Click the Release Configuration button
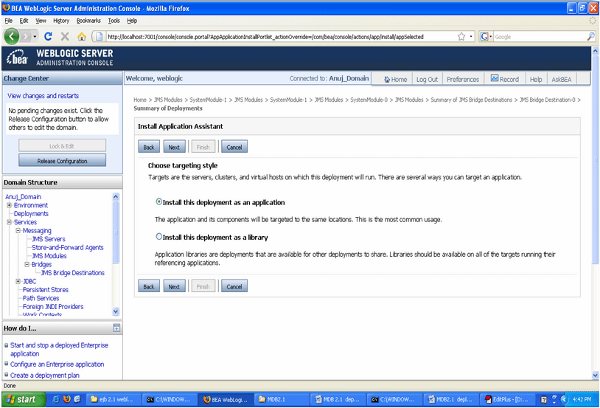This screenshot has height=408, width=600. tap(62, 160)
